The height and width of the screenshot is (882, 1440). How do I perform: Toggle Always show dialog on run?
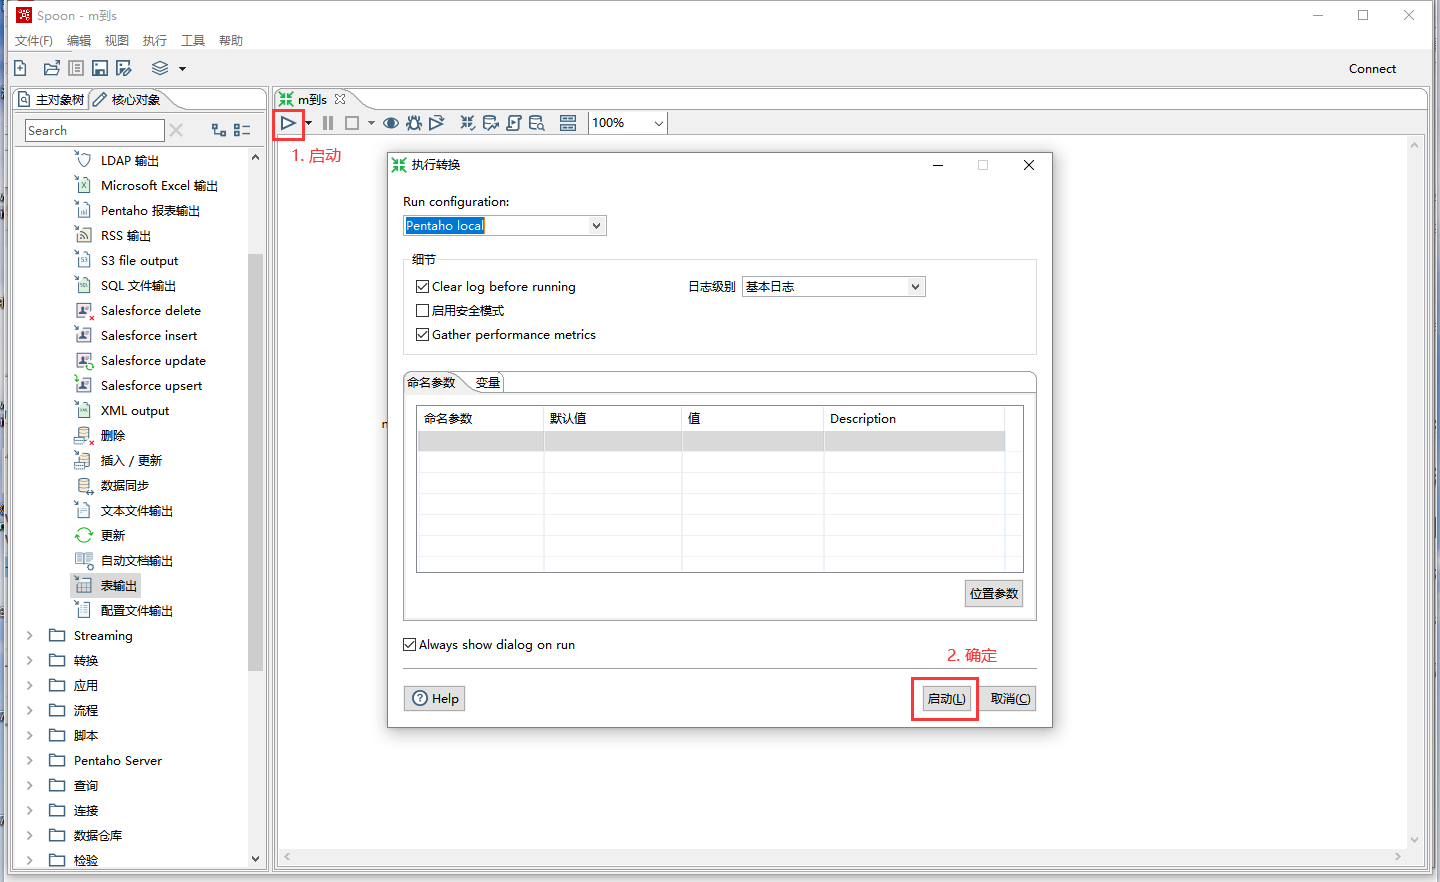409,644
